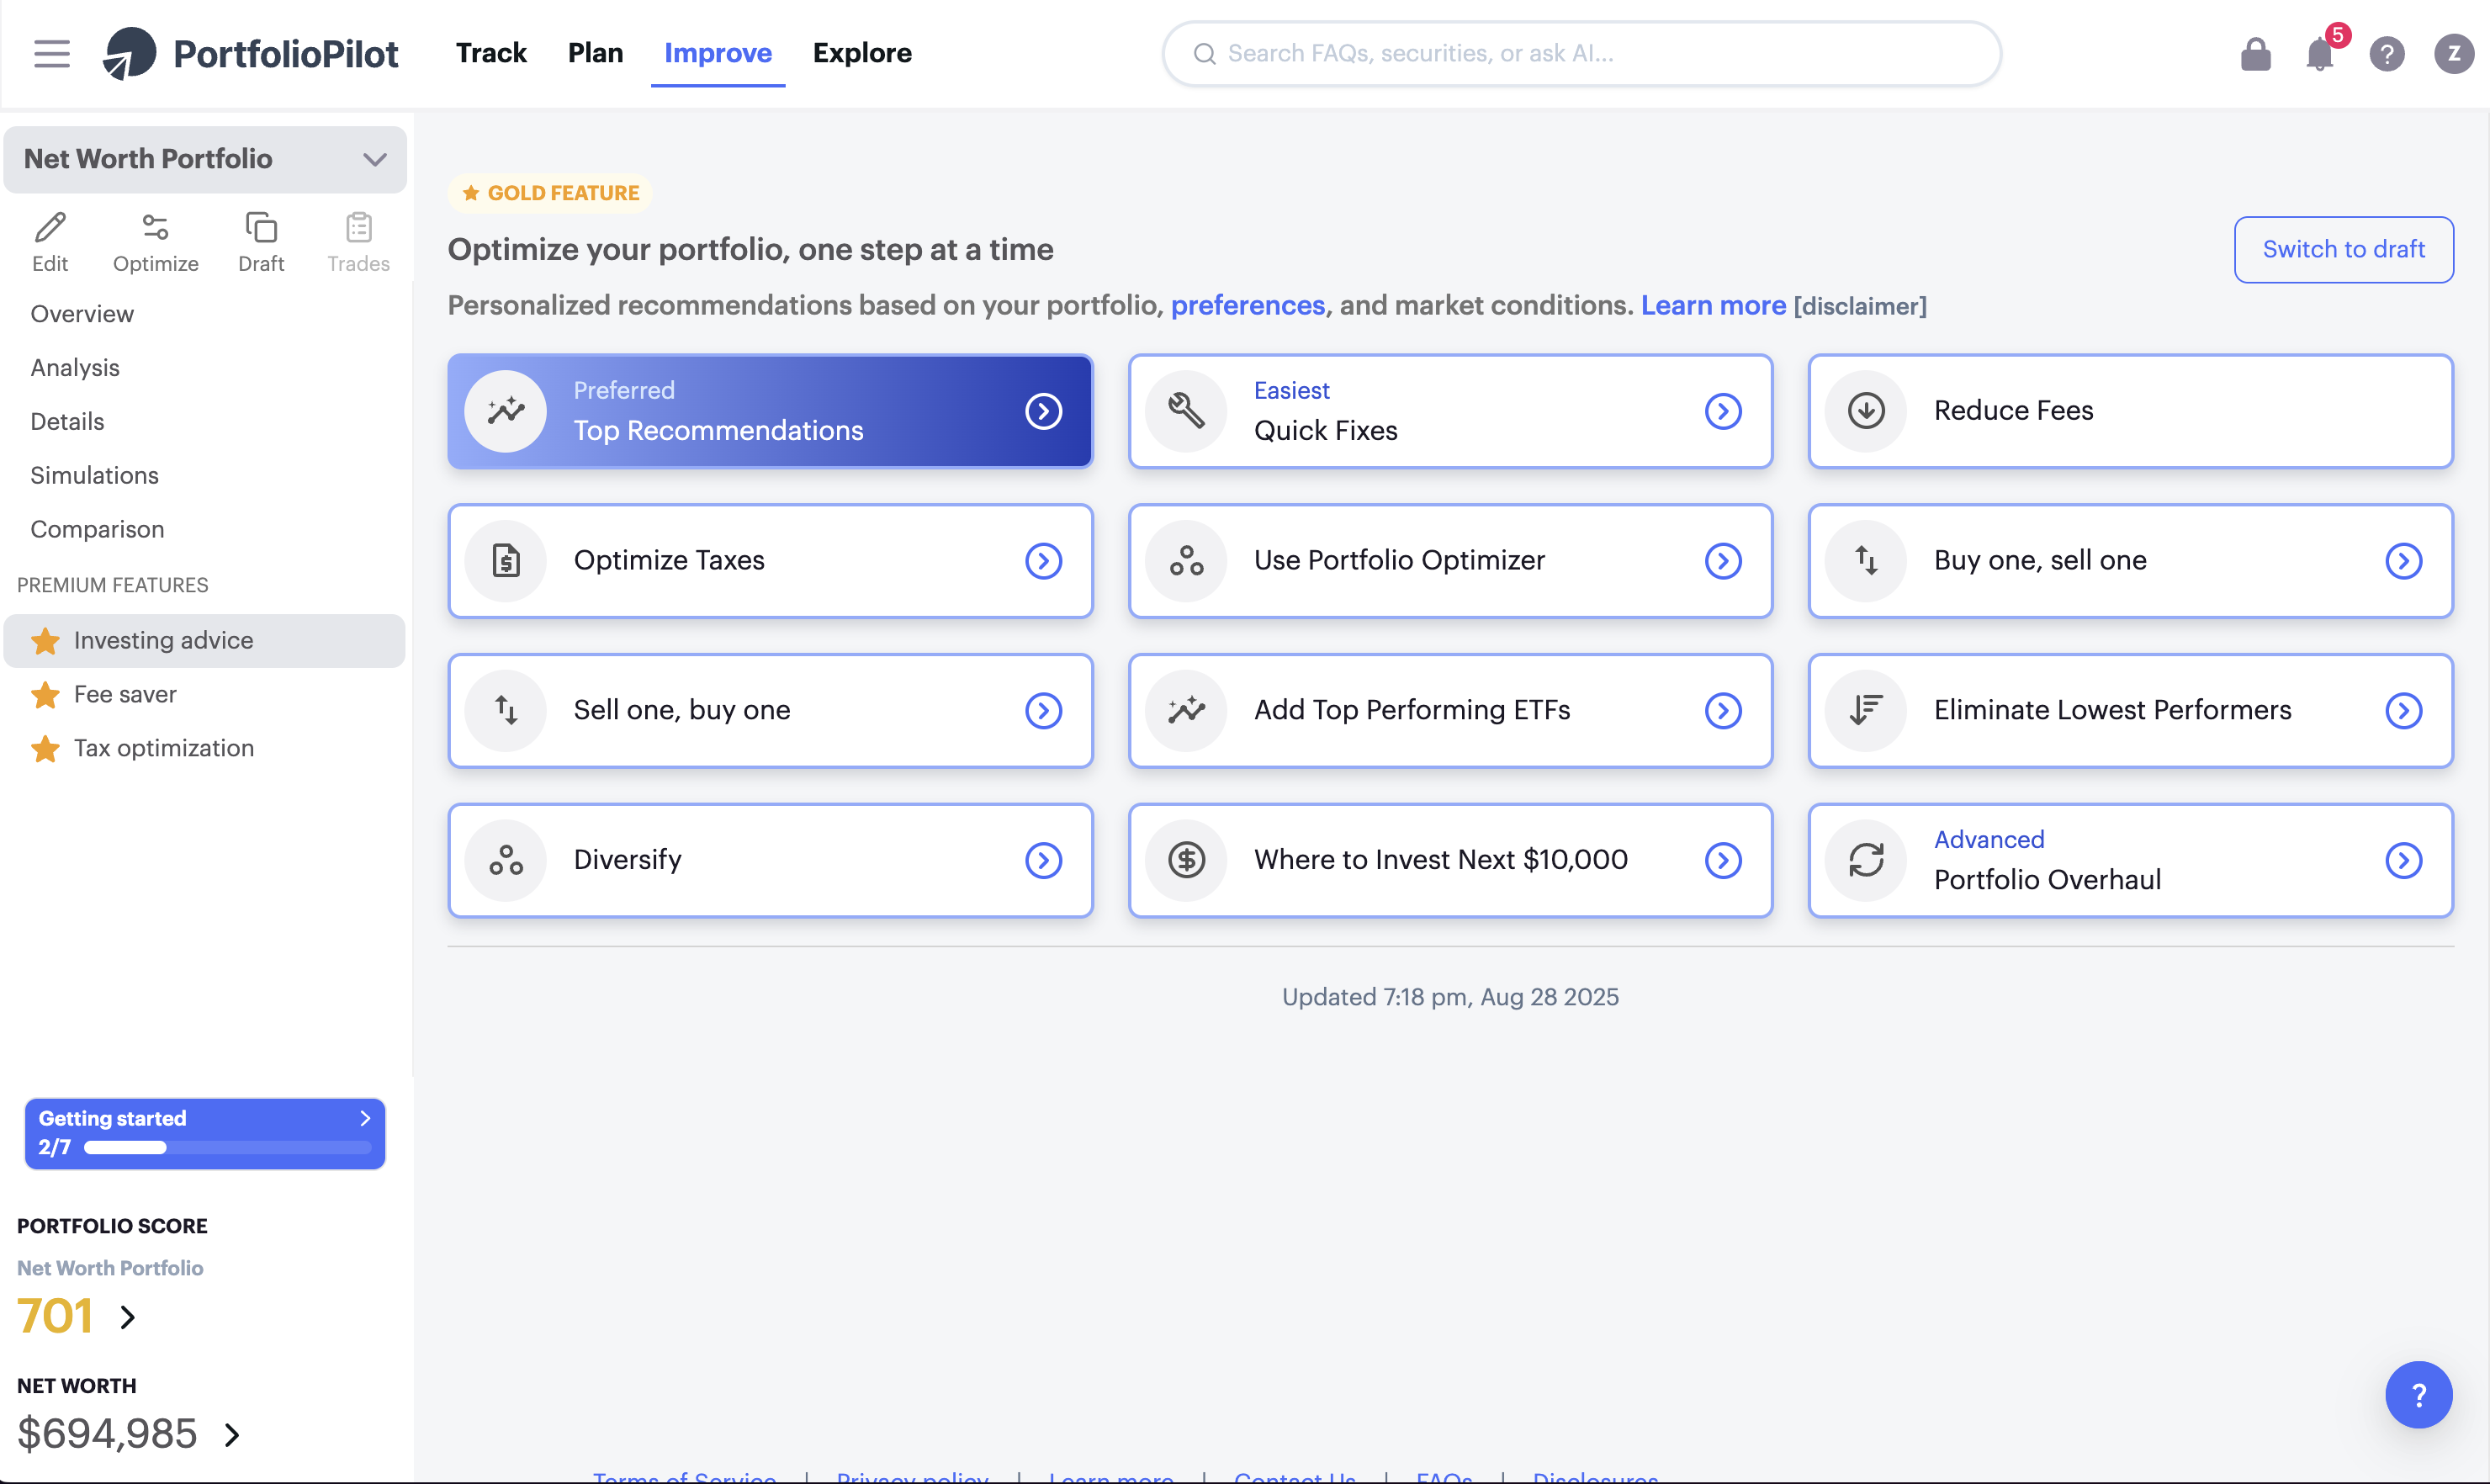The width and height of the screenshot is (2490, 1484).
Task: Click the Add Top Performing ETFs icon
Action: pyautogui.click(x=1186, y=711)
